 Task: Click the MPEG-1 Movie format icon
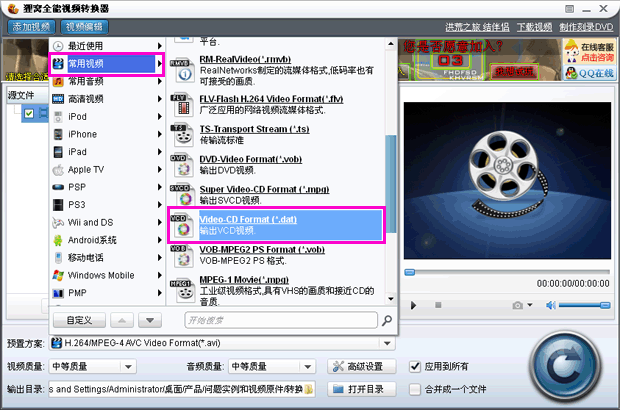[x=182, y=291]
